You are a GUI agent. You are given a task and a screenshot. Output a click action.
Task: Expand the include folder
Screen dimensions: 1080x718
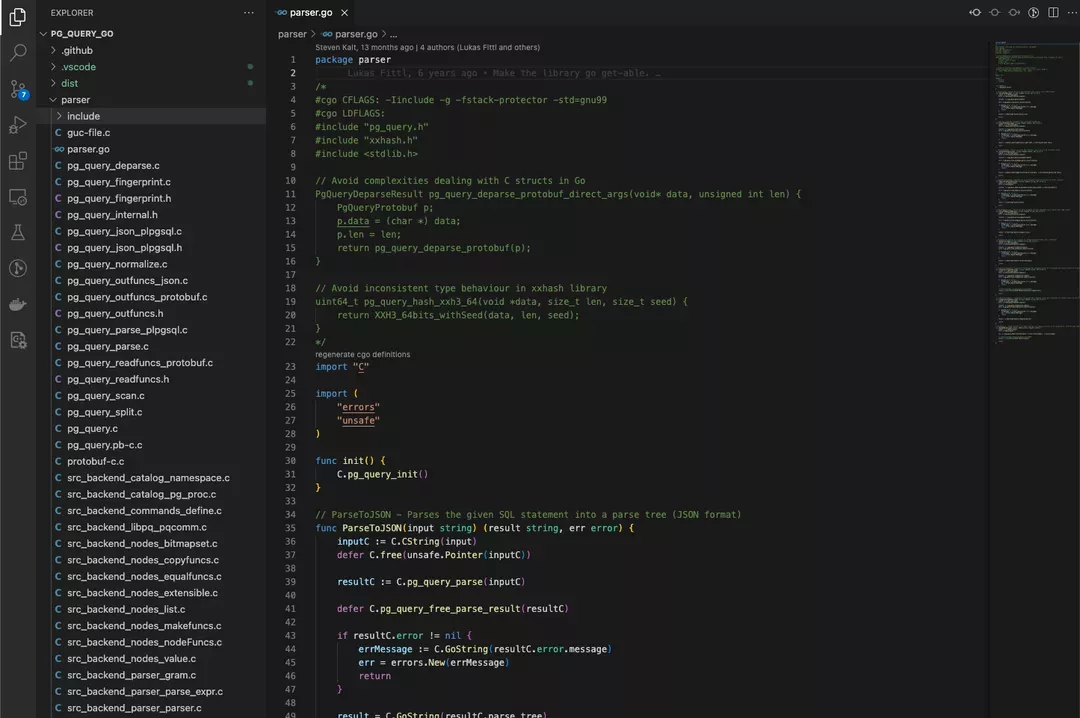tap(83, 116)
